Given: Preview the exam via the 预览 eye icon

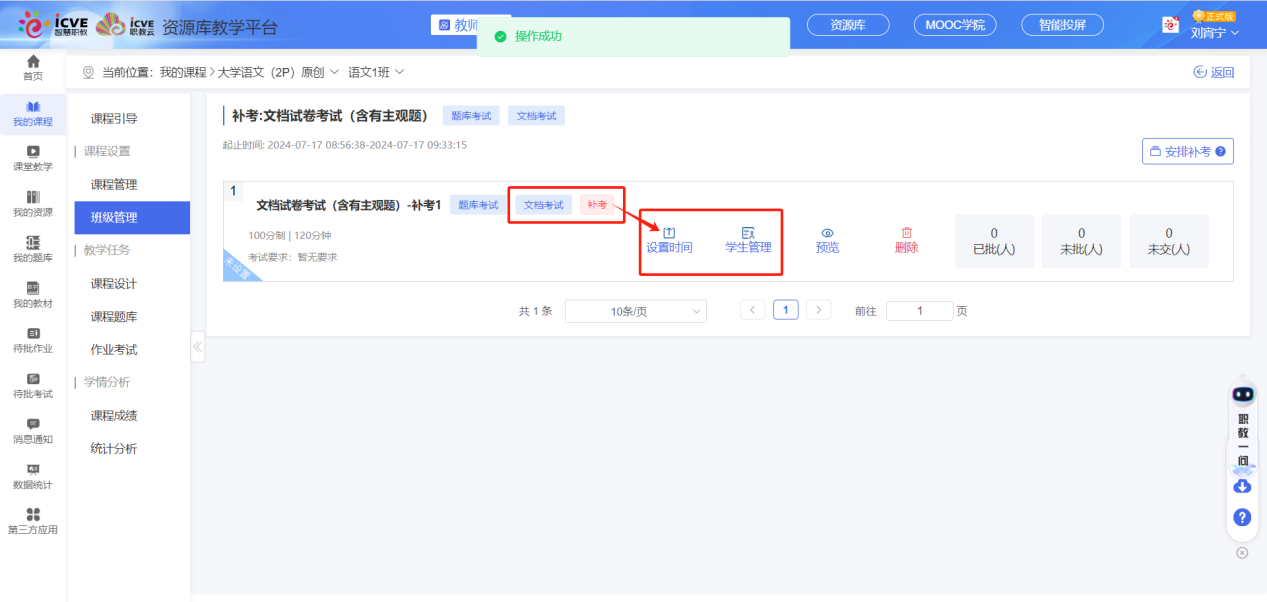Looking at the screenshot, I should point(827,241).
